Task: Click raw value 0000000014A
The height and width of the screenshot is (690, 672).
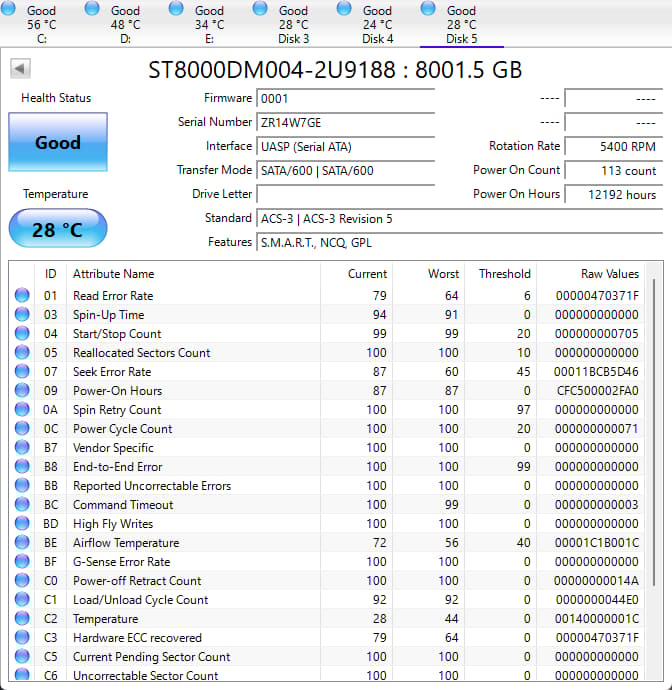Action: click(x=596, y=581)
